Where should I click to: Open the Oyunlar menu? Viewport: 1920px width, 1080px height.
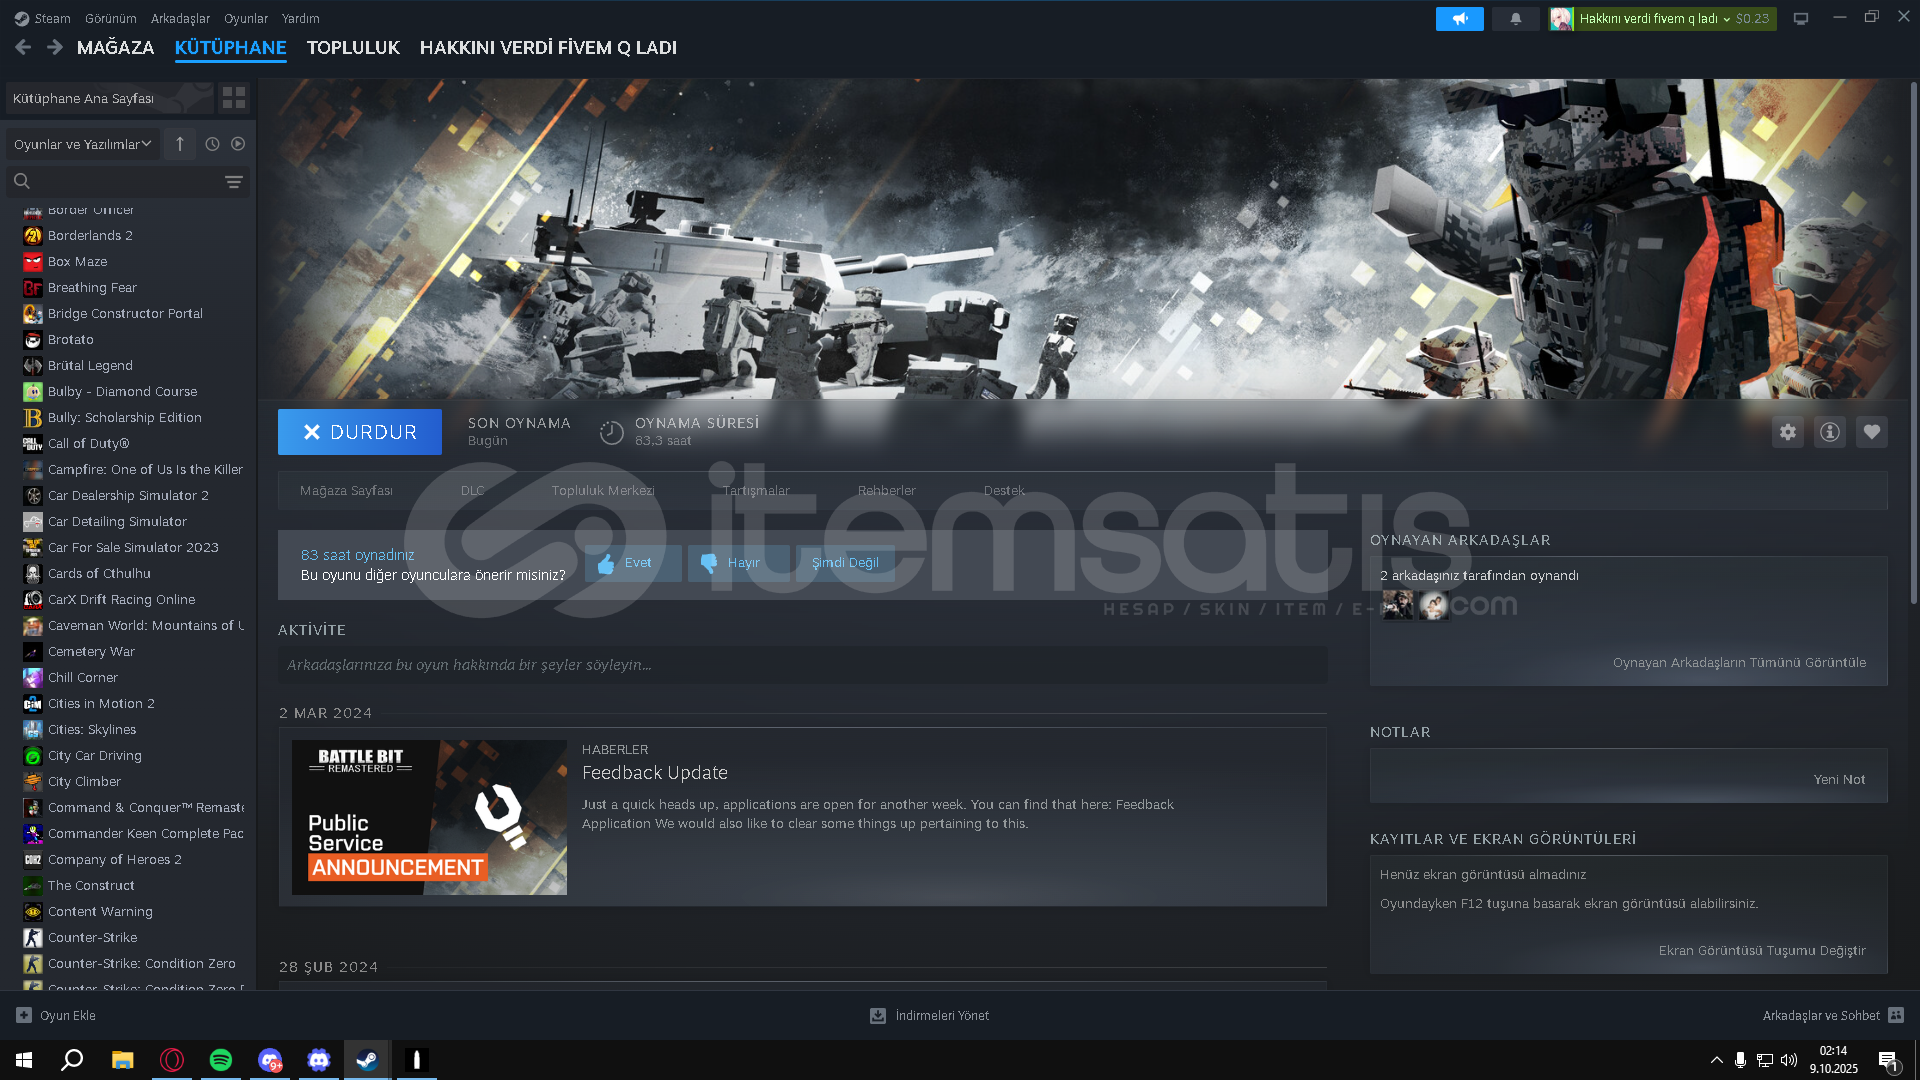(x=245, y=19)
